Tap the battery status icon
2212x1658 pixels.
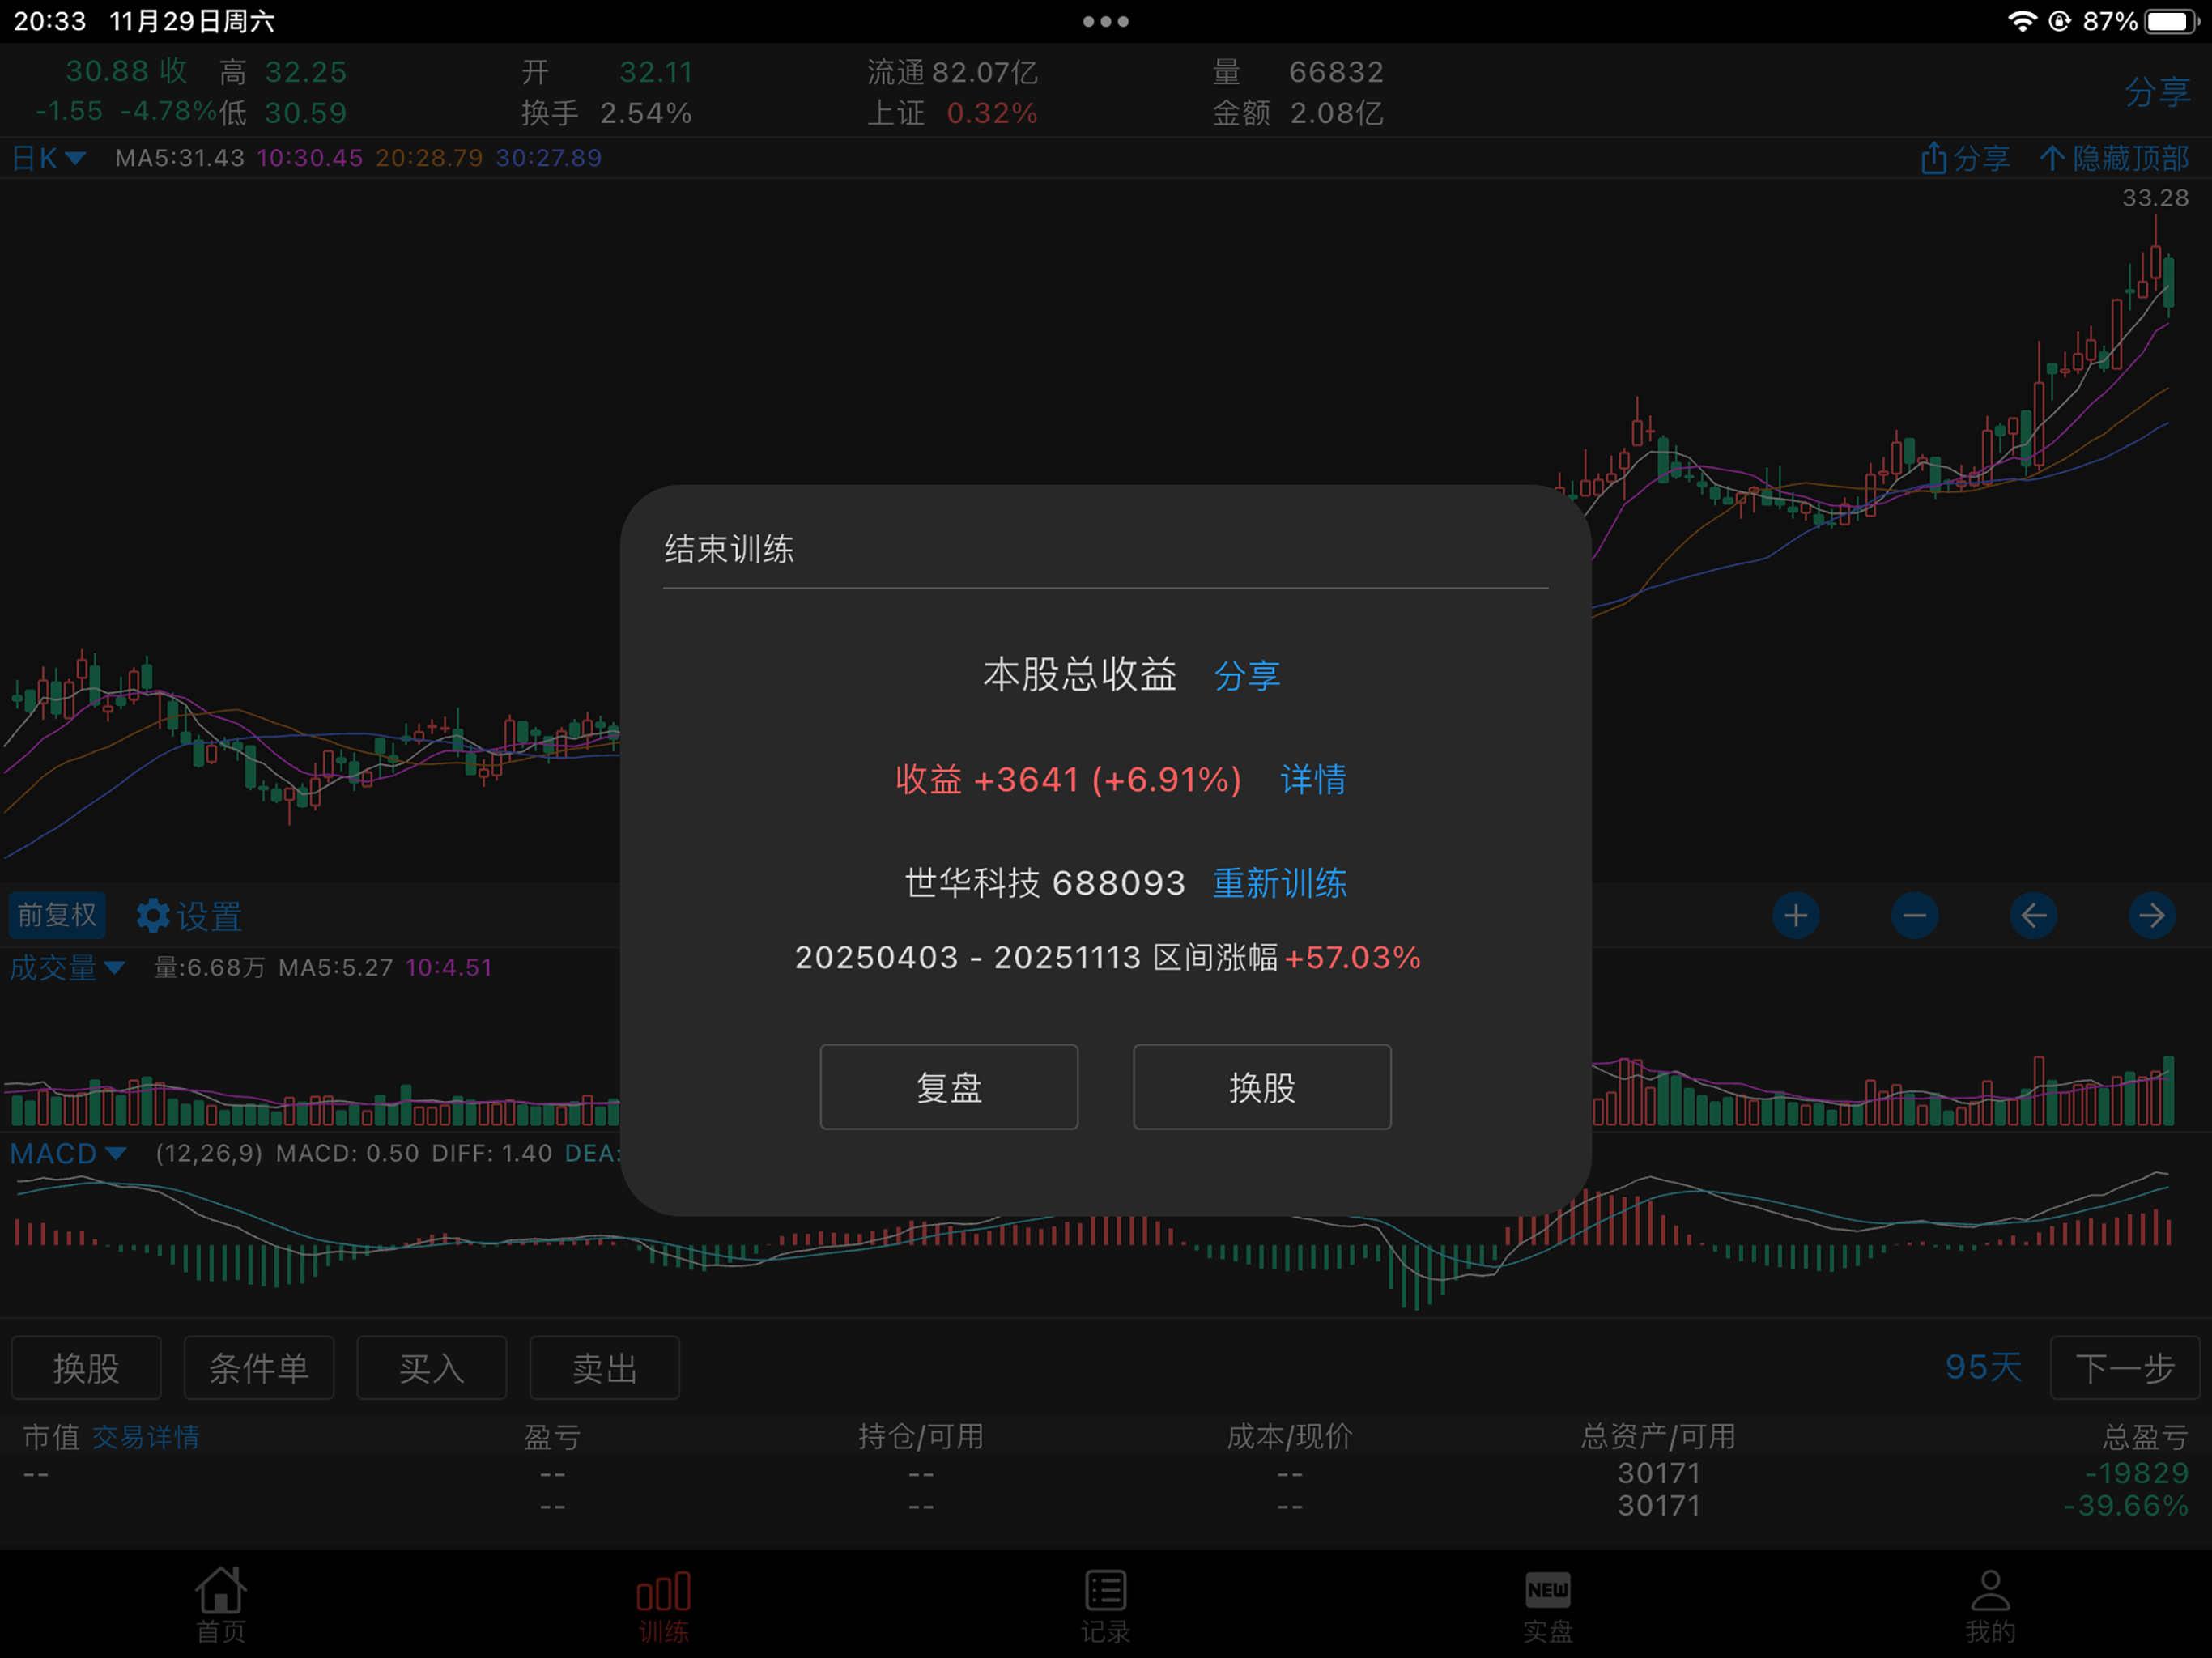(x=2174, y=21)
